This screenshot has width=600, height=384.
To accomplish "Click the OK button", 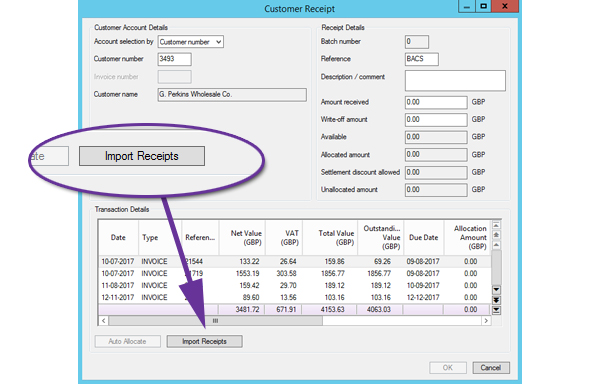I will 448,368.
